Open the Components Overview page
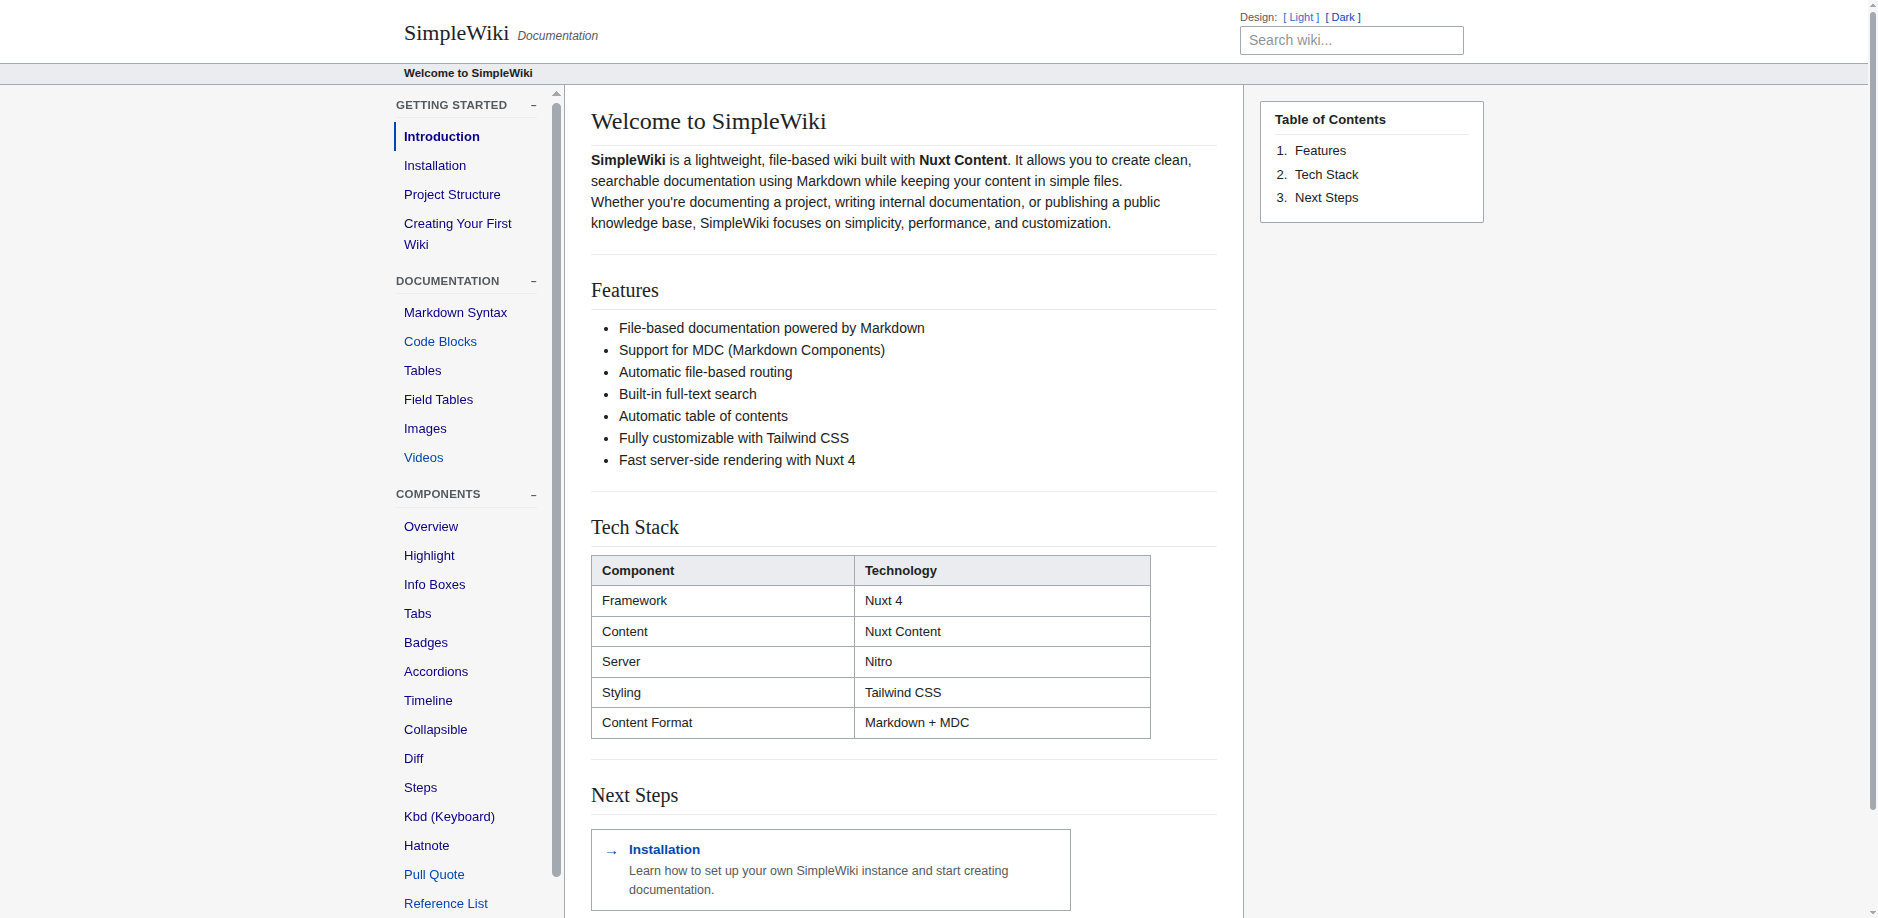Screen dimensions: 1878x918 pos(431,527)
